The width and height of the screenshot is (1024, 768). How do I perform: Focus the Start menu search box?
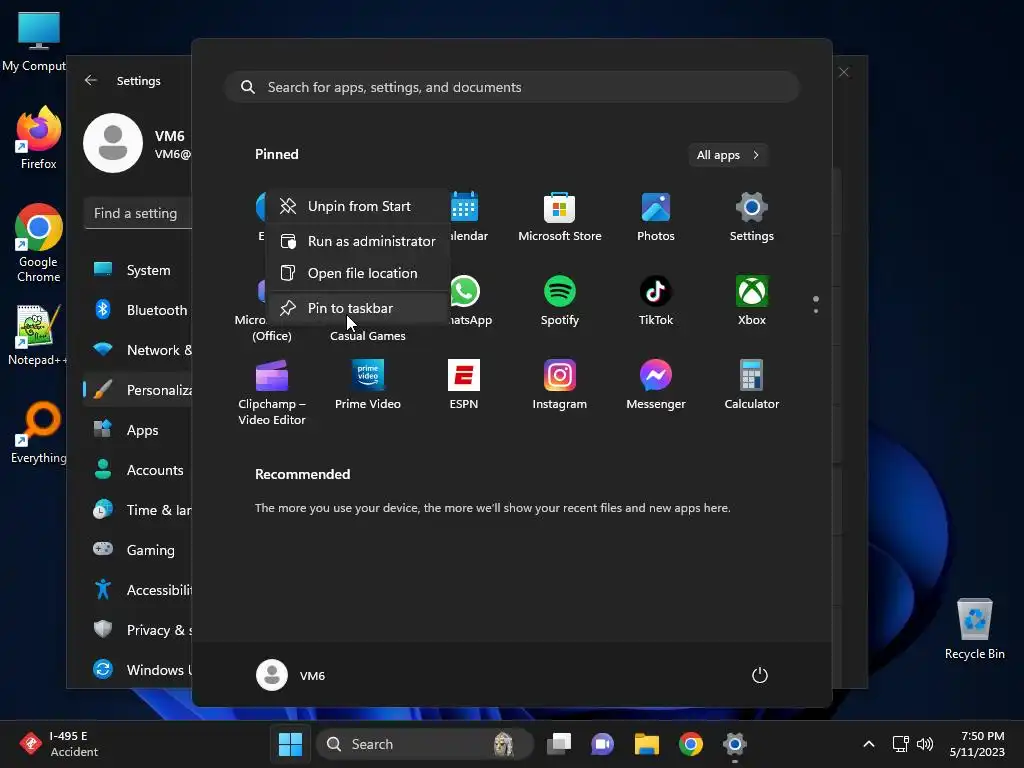click(512, 87)
